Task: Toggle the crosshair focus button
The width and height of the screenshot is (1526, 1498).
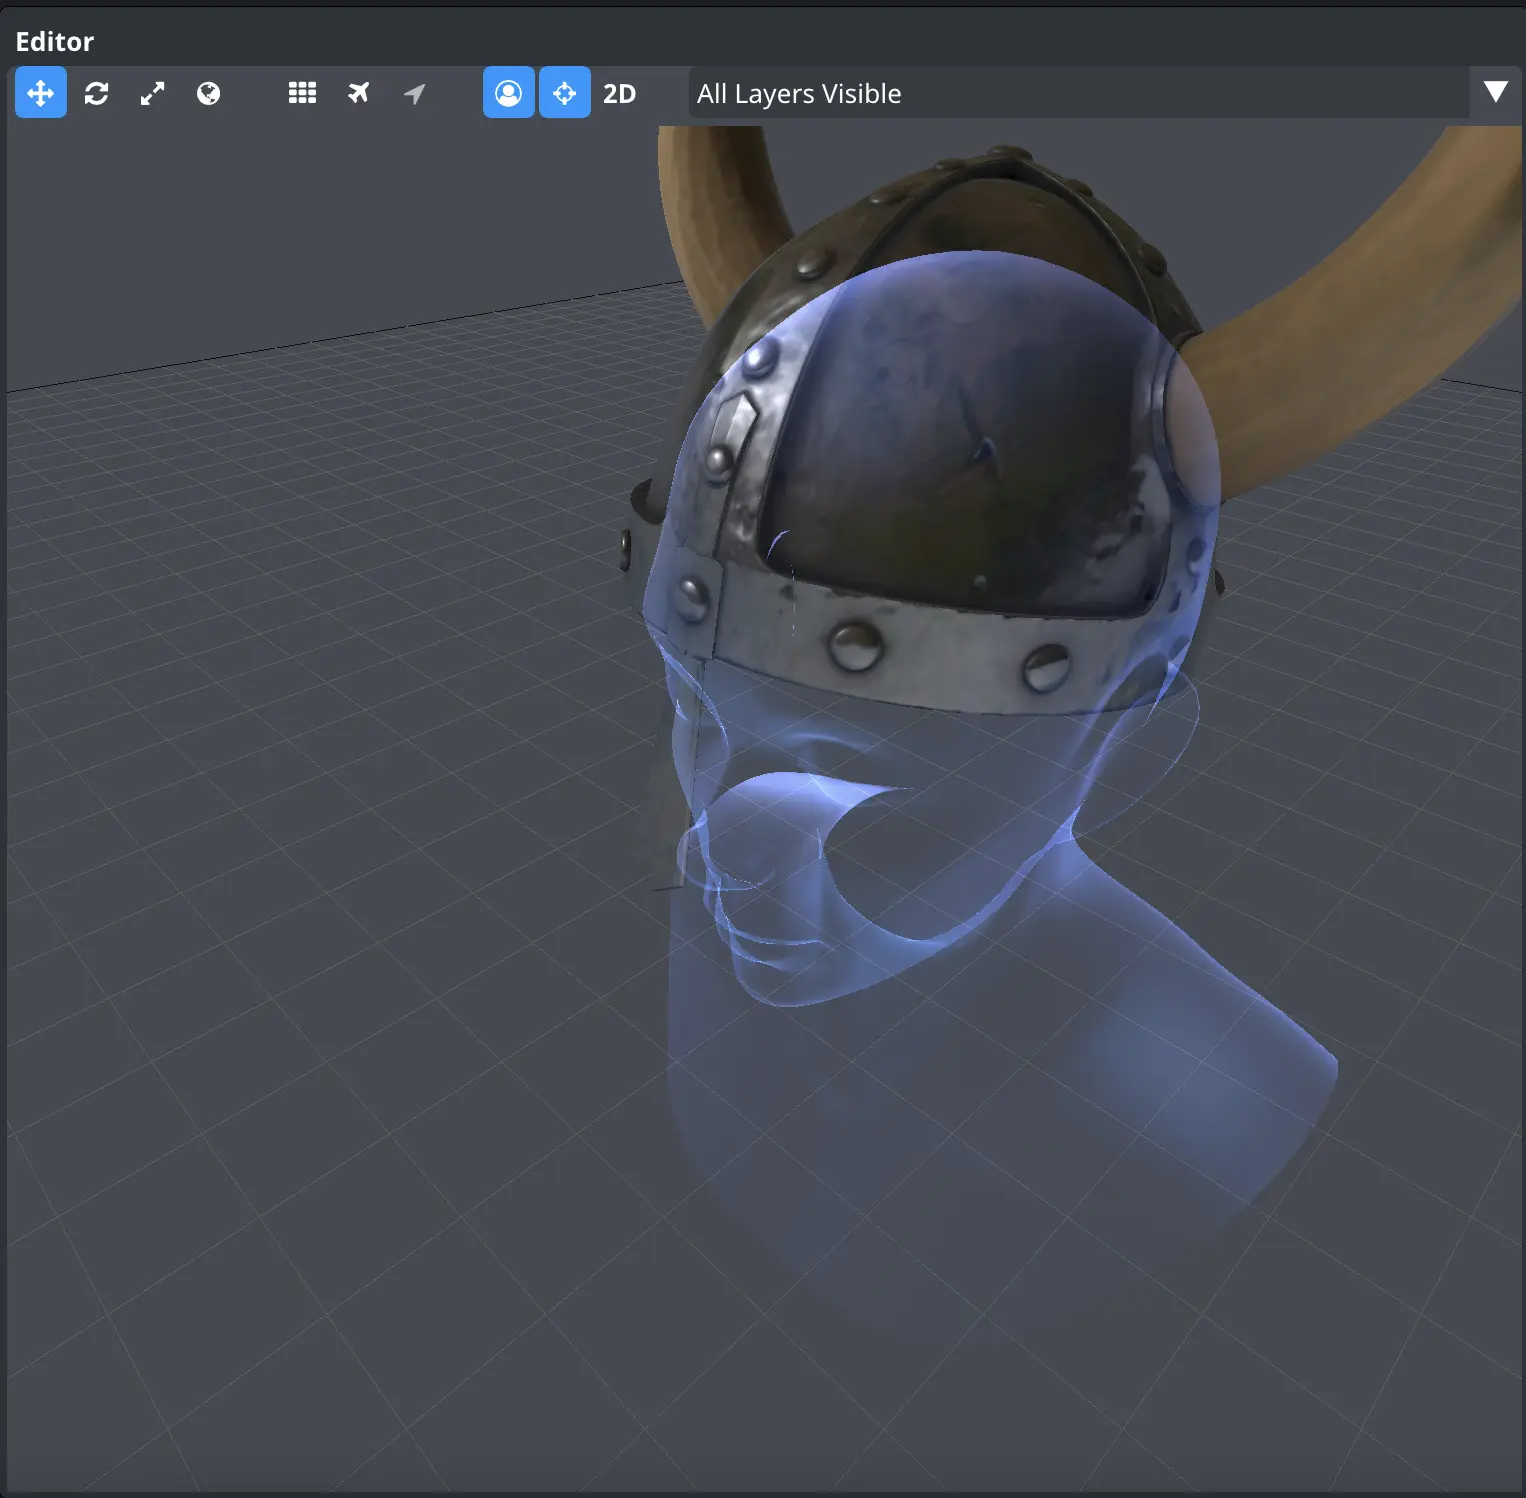Action: (565, 93)
